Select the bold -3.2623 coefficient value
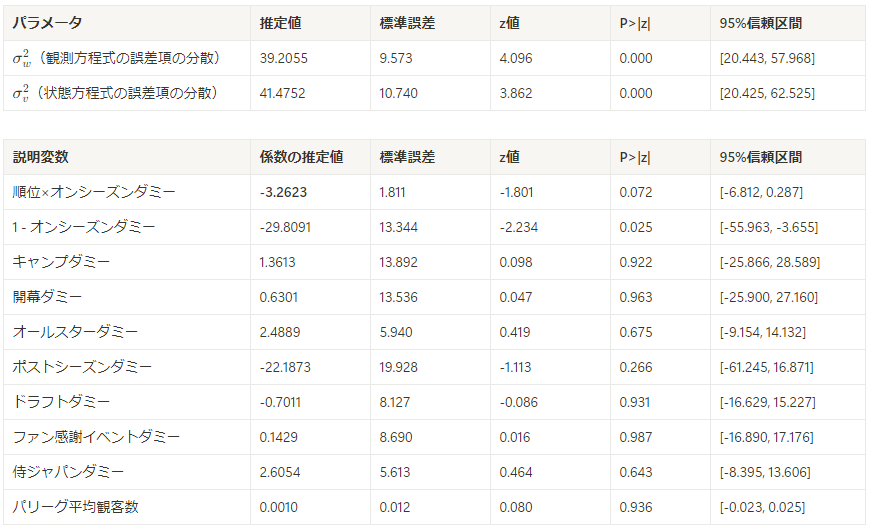Viewport: 870px width, 529px height. point(283,192)
